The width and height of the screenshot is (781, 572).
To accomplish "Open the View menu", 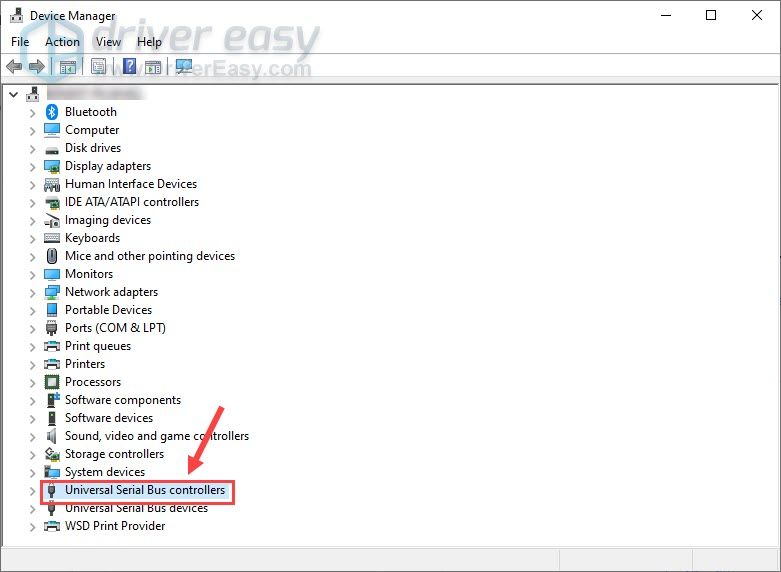I will coord(108,42).
